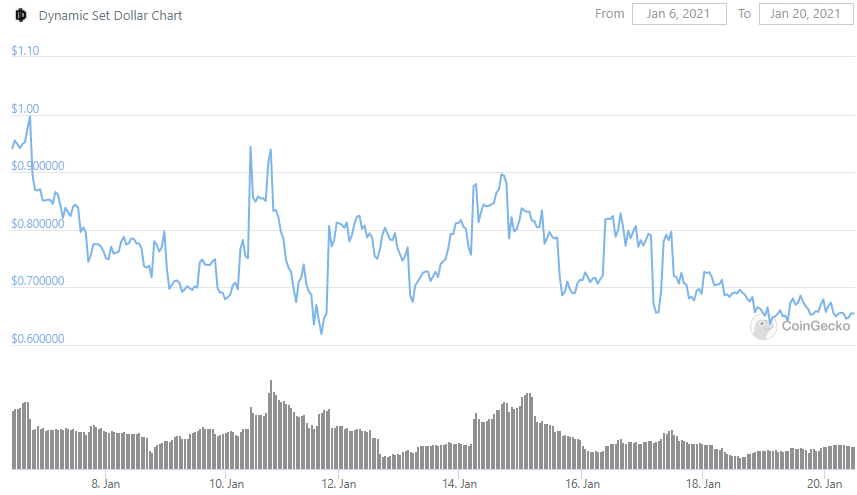Open the From date field Jan 6, 2021
The height and width of the screenshot is (495, 857).
click(x=679, y=14)
